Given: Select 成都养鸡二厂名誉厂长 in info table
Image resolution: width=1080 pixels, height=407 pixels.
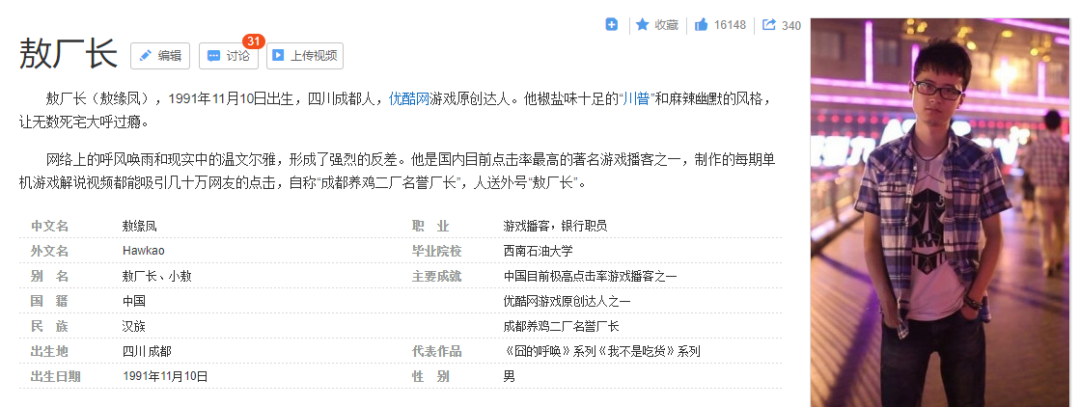Looking at the screenshot, I should [561, 326].
